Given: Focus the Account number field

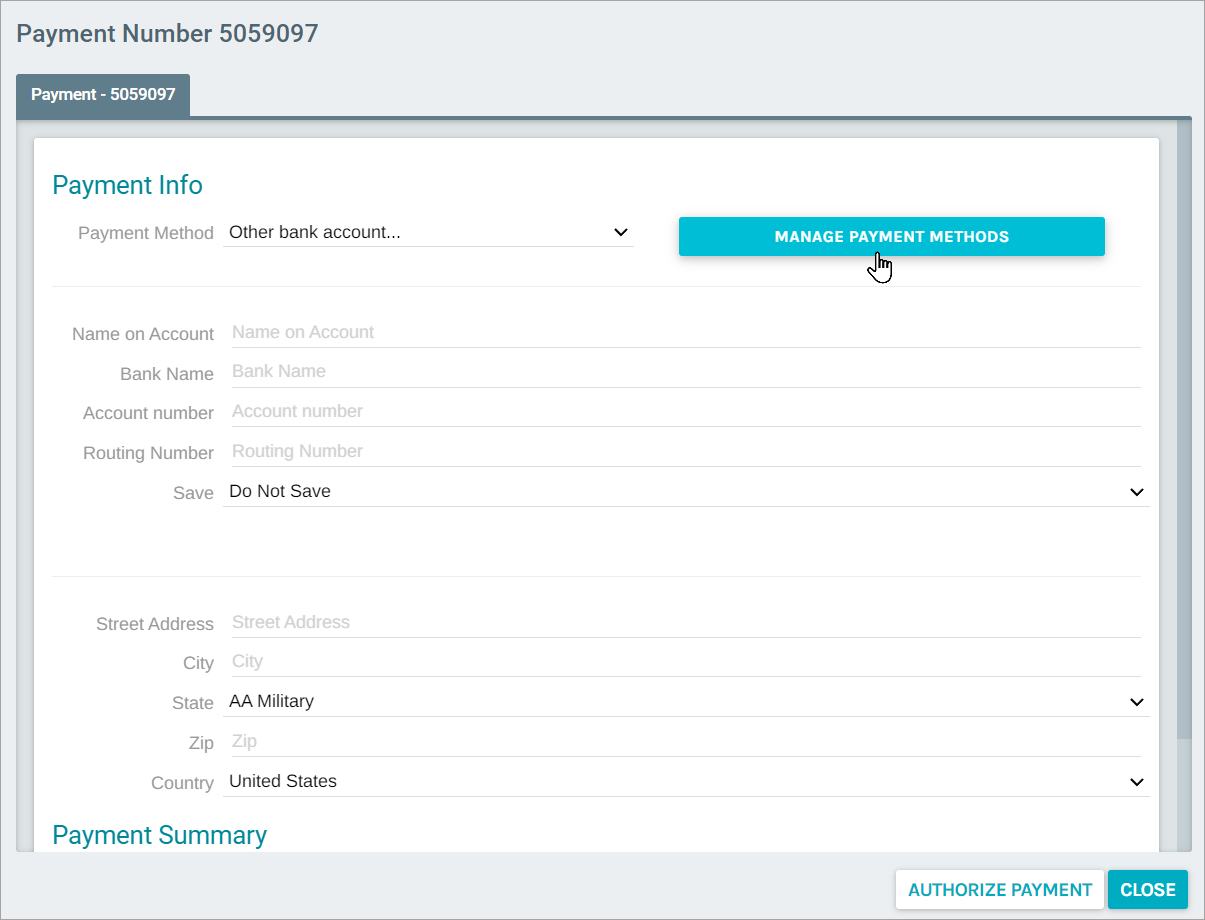Looking at the screenshot, I should coord(686,411).
